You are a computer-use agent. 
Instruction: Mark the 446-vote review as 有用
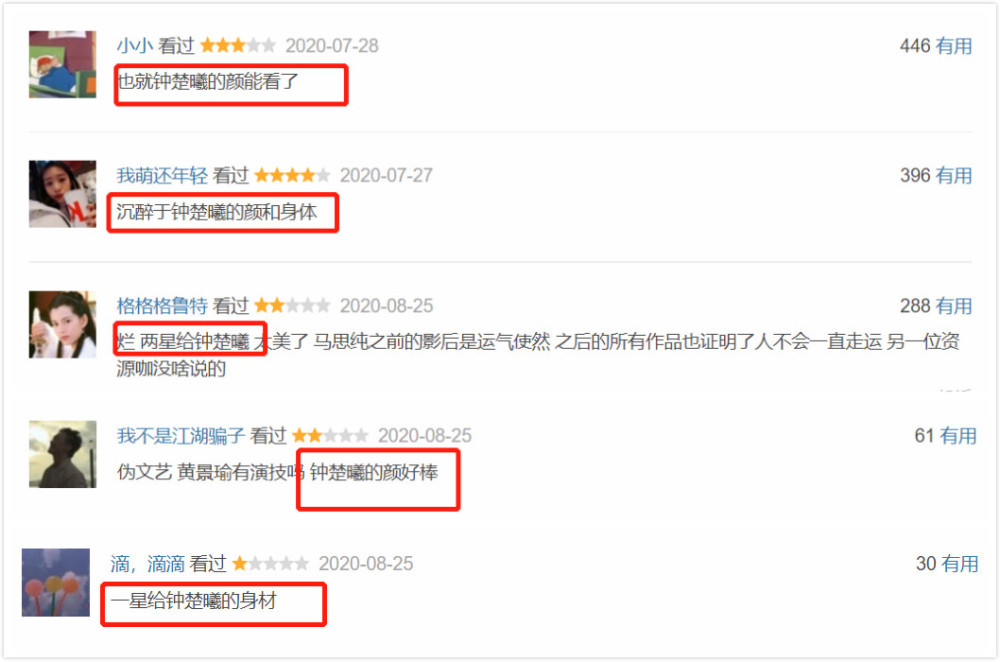click(x=953, y=46)
